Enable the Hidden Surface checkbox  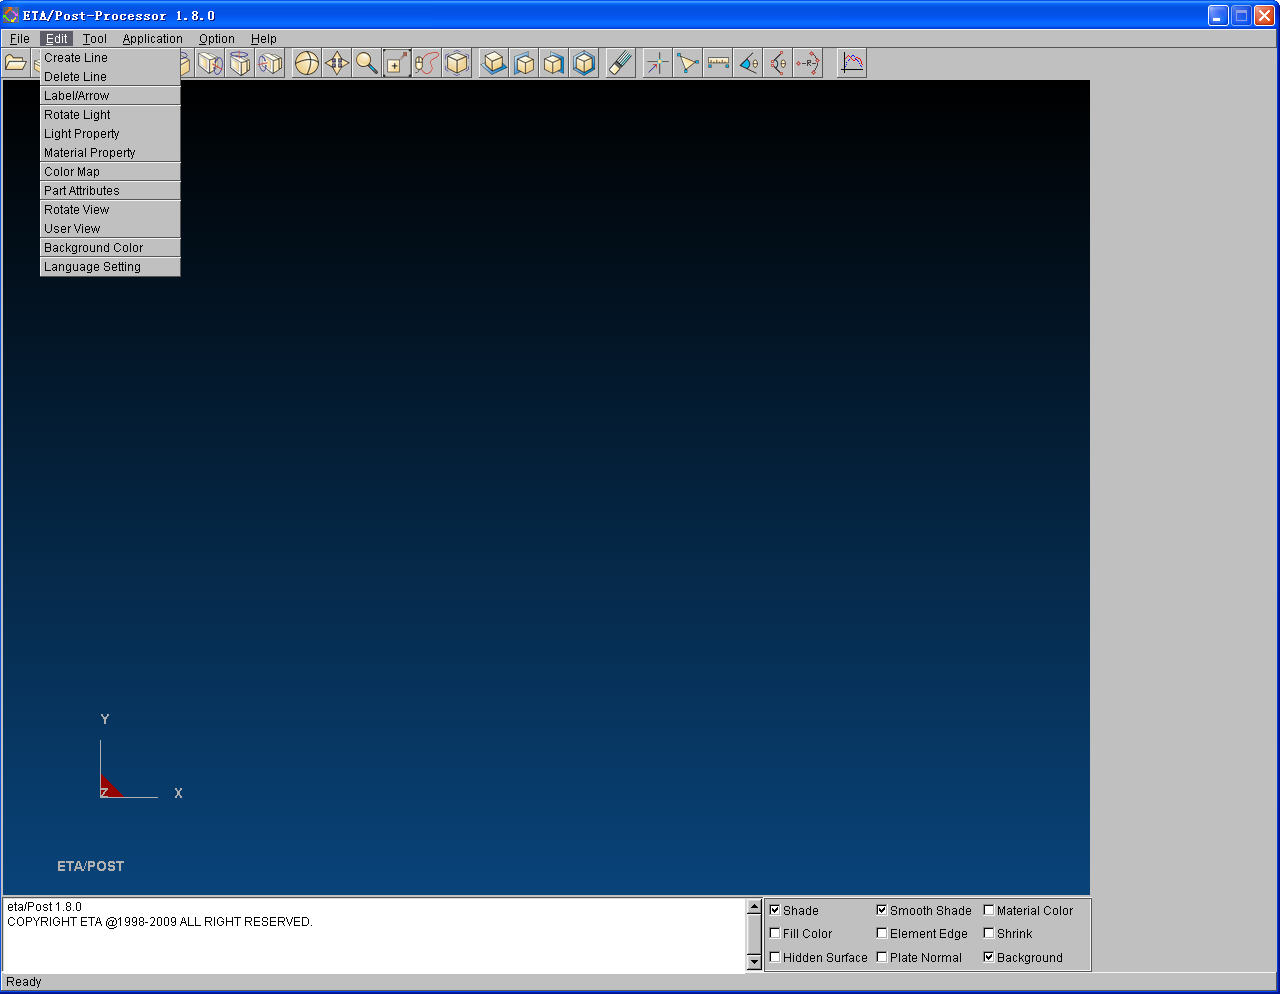point(775,957)
